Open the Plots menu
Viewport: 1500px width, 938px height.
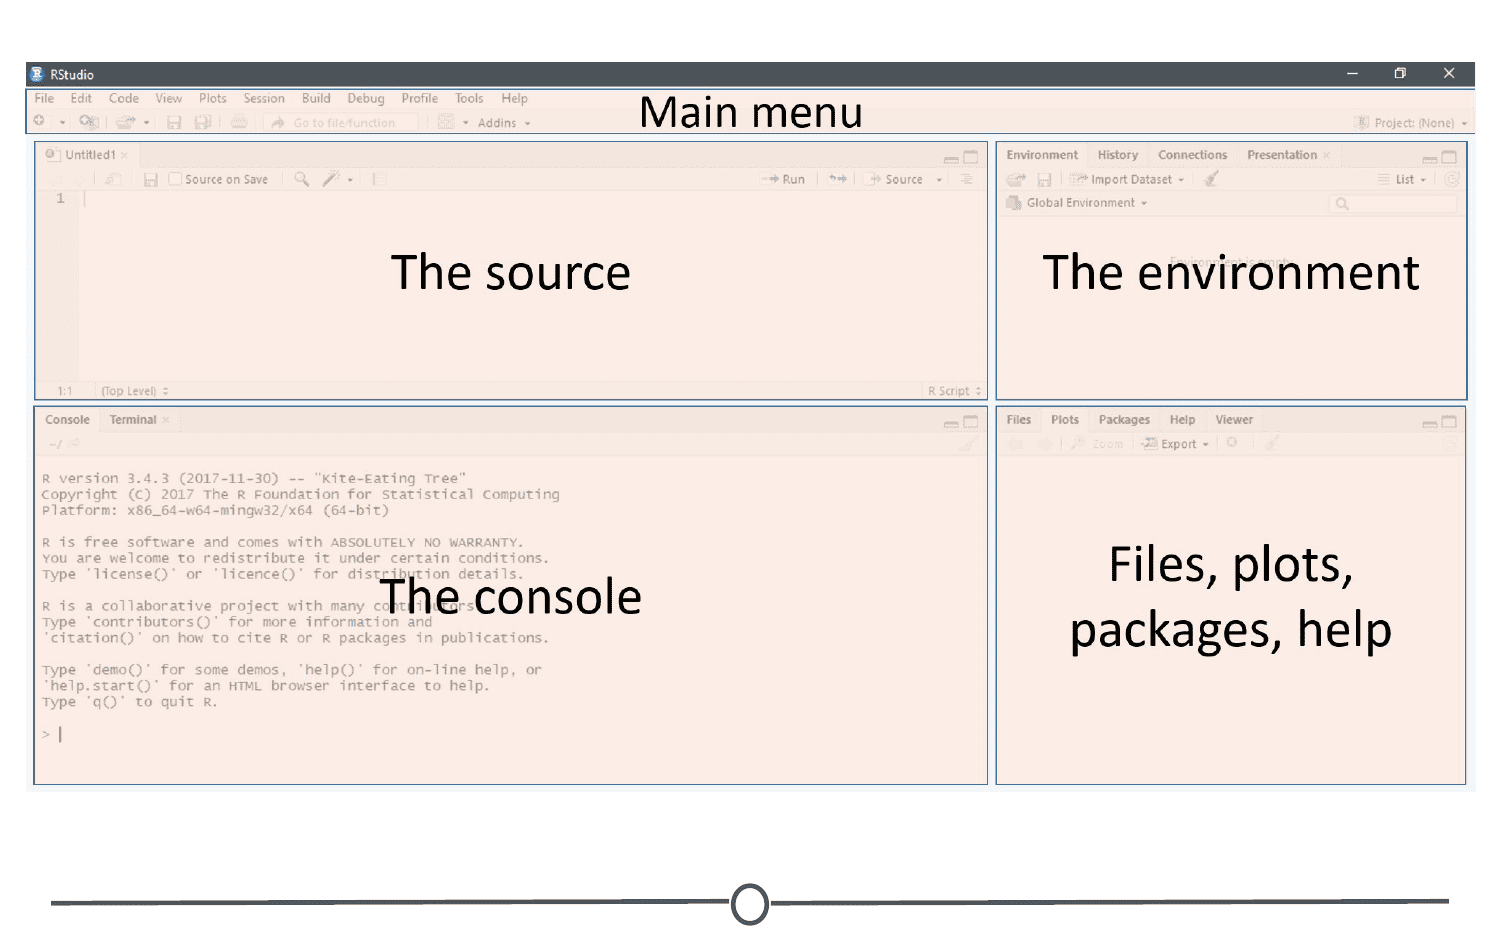click(x=212, y=98)
